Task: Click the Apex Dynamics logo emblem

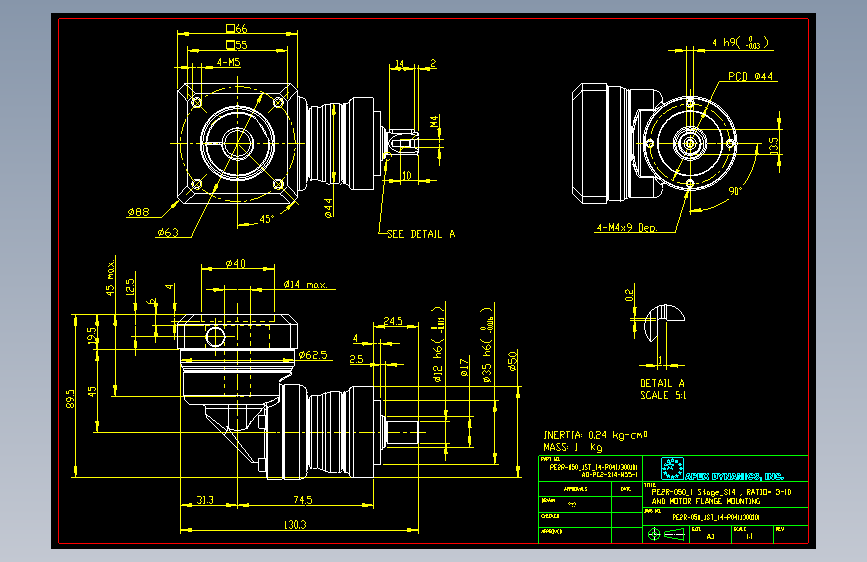Action: (x=672, y=469)
